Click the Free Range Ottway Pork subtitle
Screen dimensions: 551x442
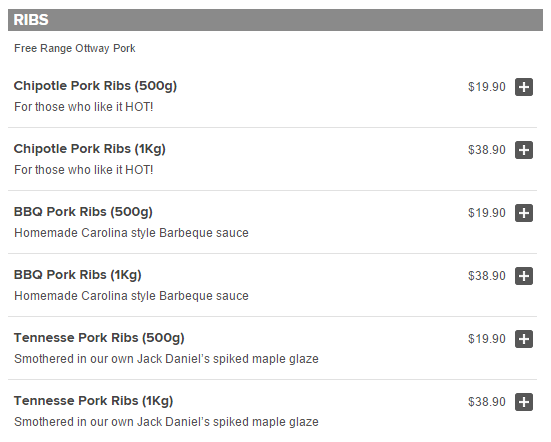74,48
